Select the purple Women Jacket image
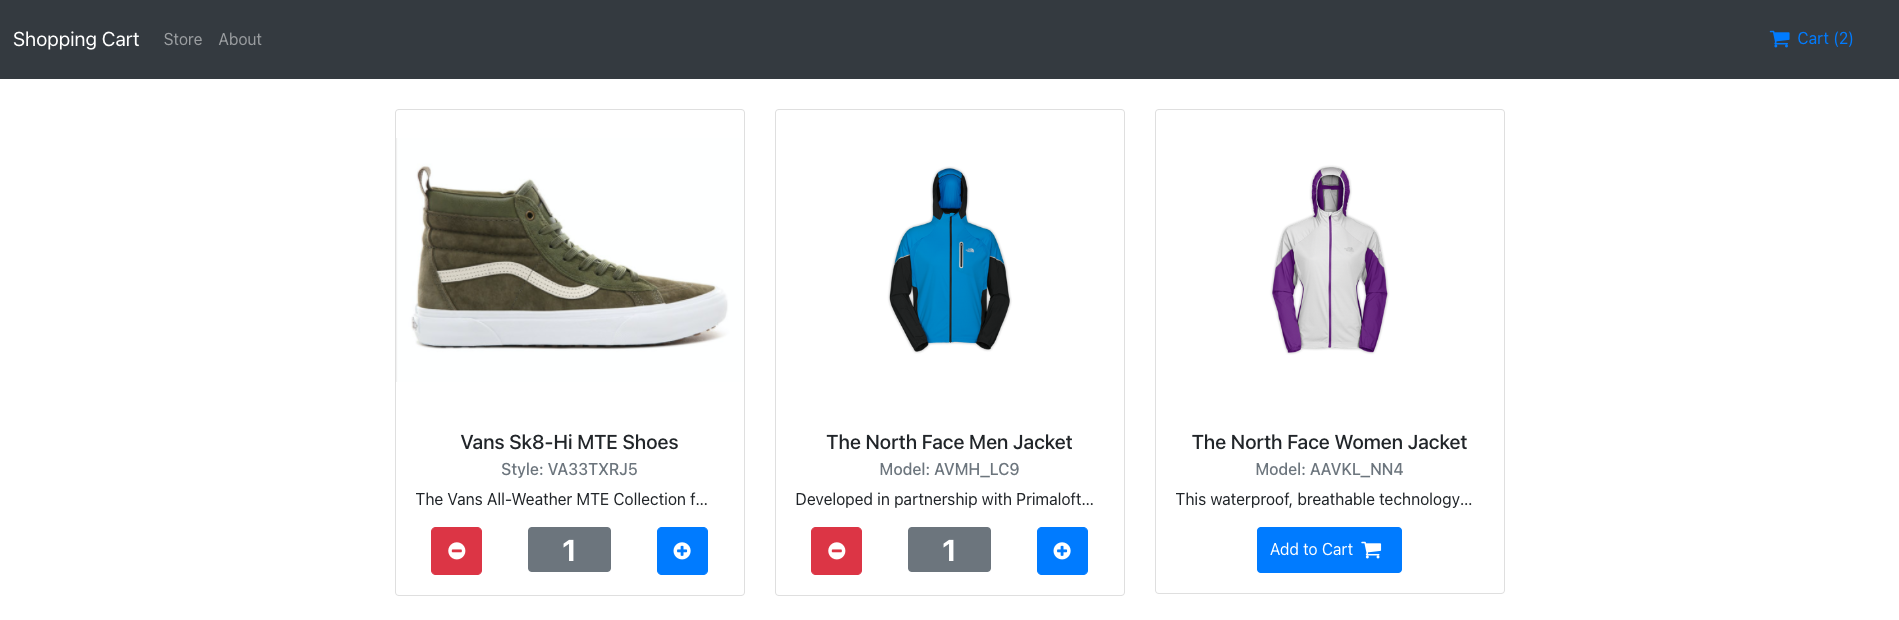 pos(1330,260)
